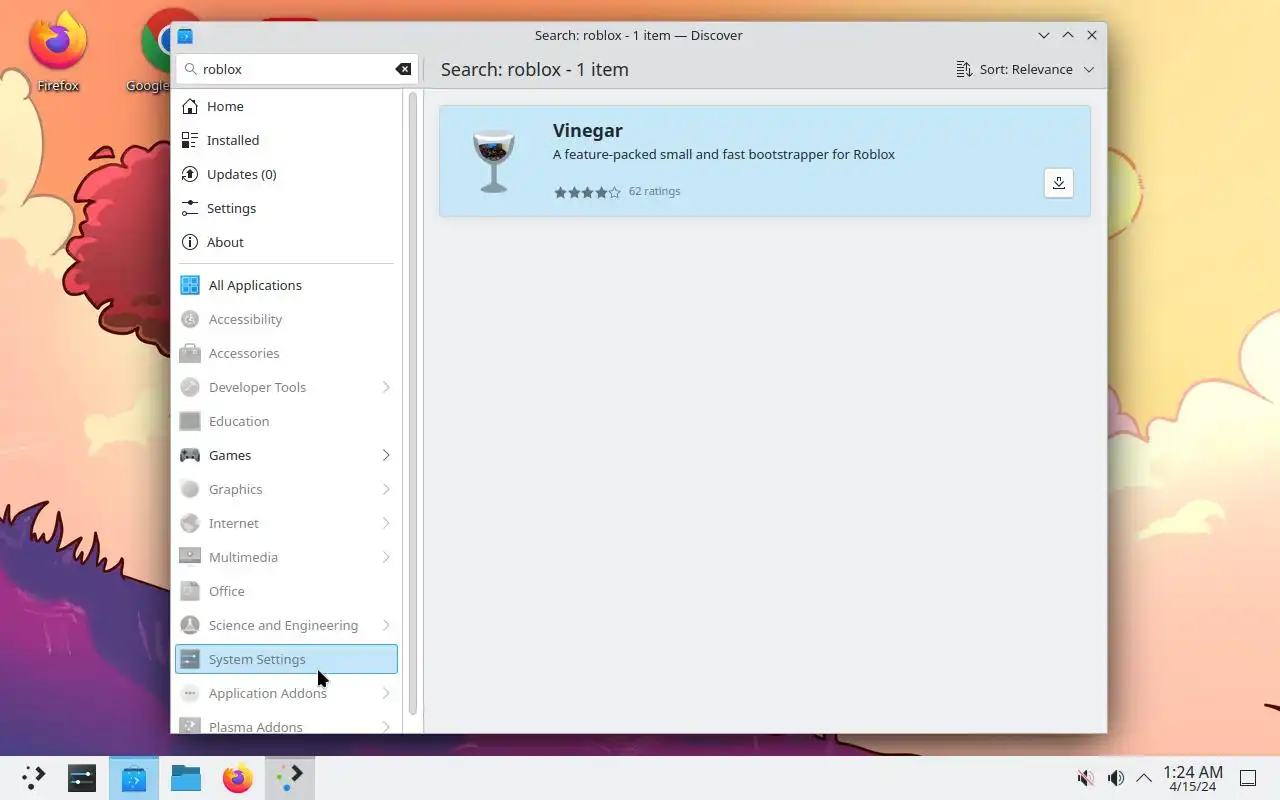Click the Discover window title bar icon
1280x800 pixels.
tap(185, 35)
